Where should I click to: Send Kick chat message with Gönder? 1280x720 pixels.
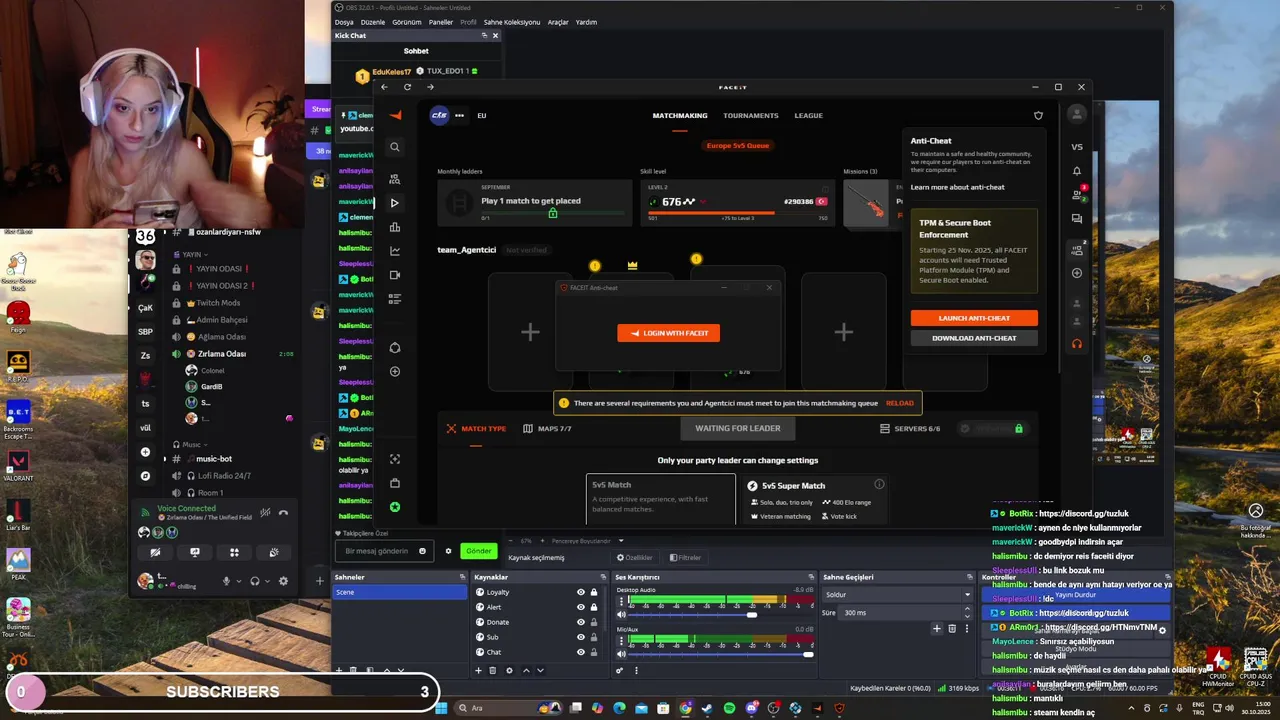pyautogui.click(x=479, y=551)
